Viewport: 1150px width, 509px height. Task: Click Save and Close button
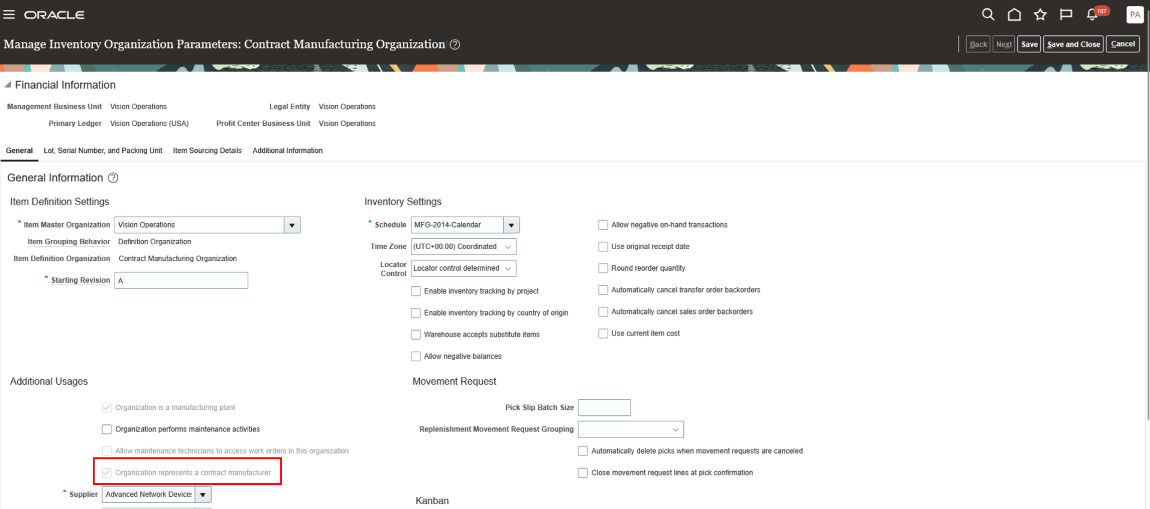[x=1074, y=44]
